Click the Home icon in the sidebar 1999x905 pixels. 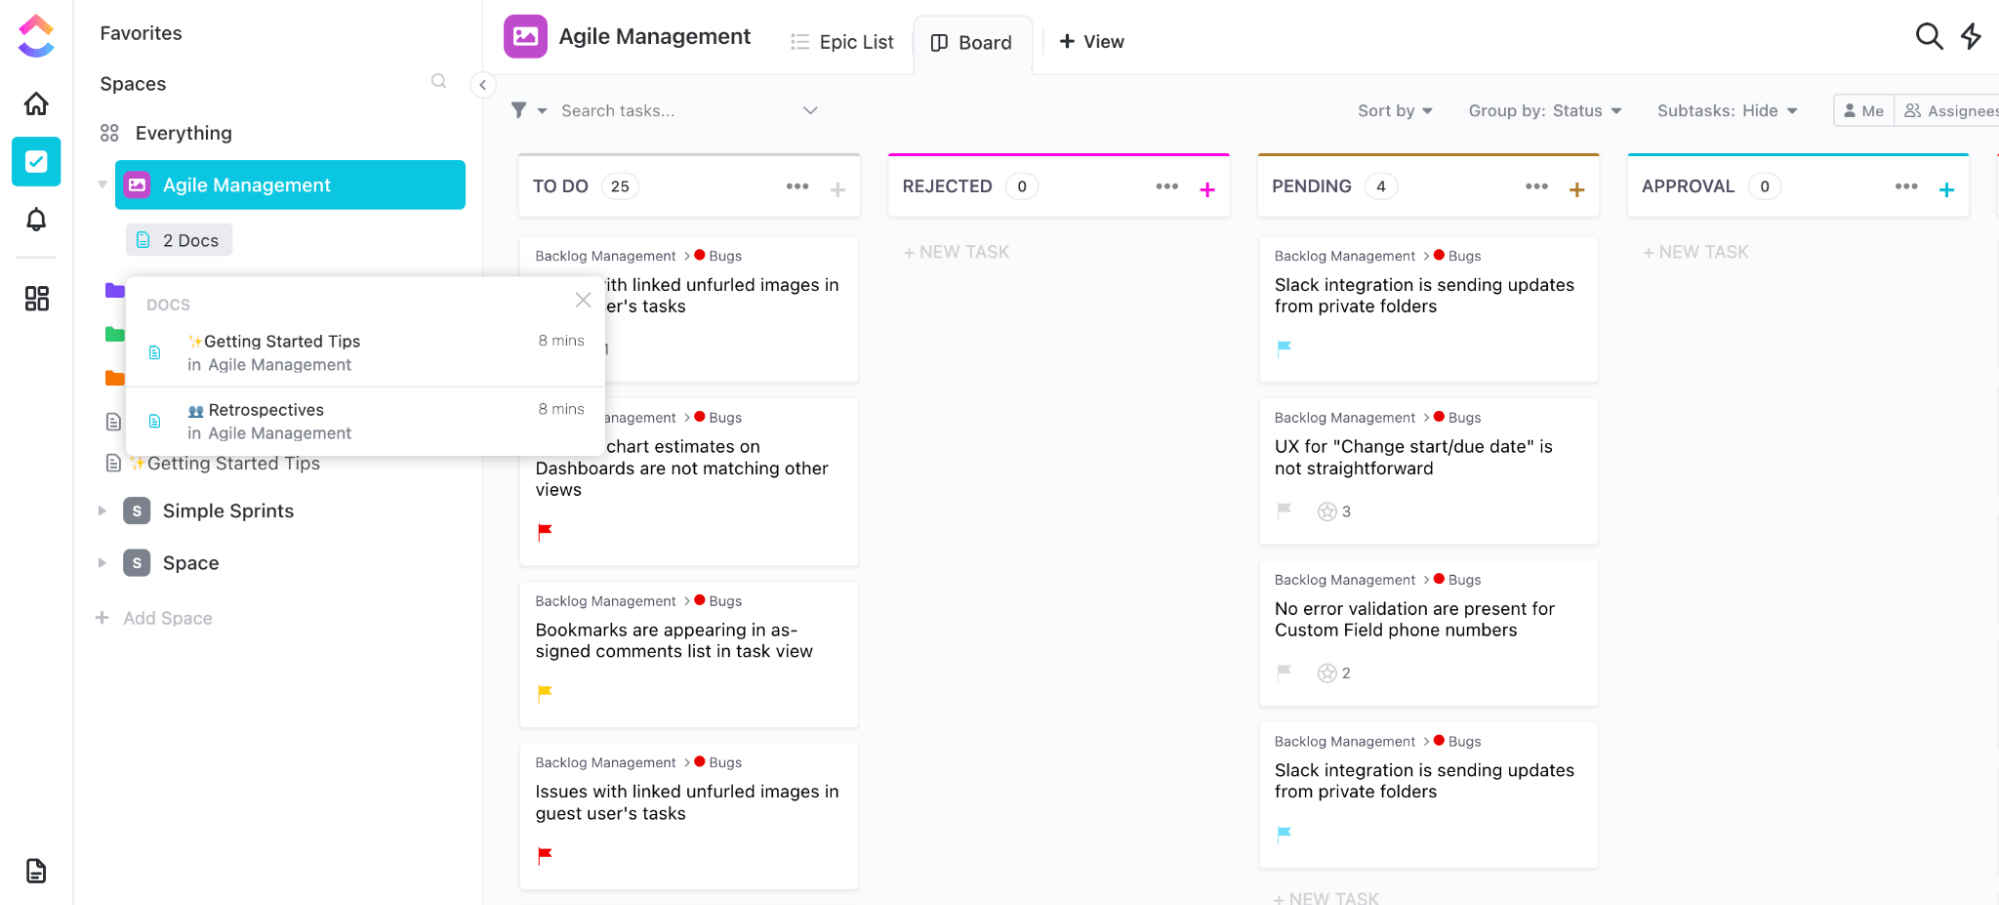point(36,104)
